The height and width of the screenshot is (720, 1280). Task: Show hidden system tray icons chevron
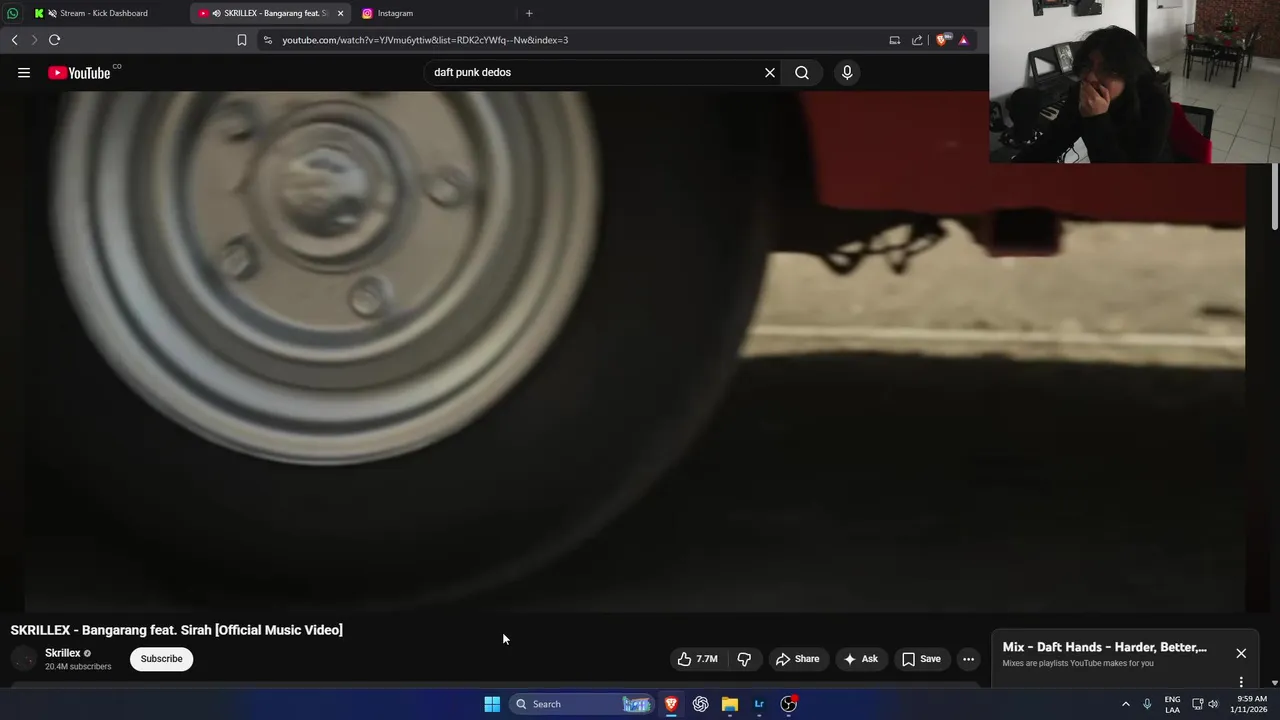pos(1125,704)
